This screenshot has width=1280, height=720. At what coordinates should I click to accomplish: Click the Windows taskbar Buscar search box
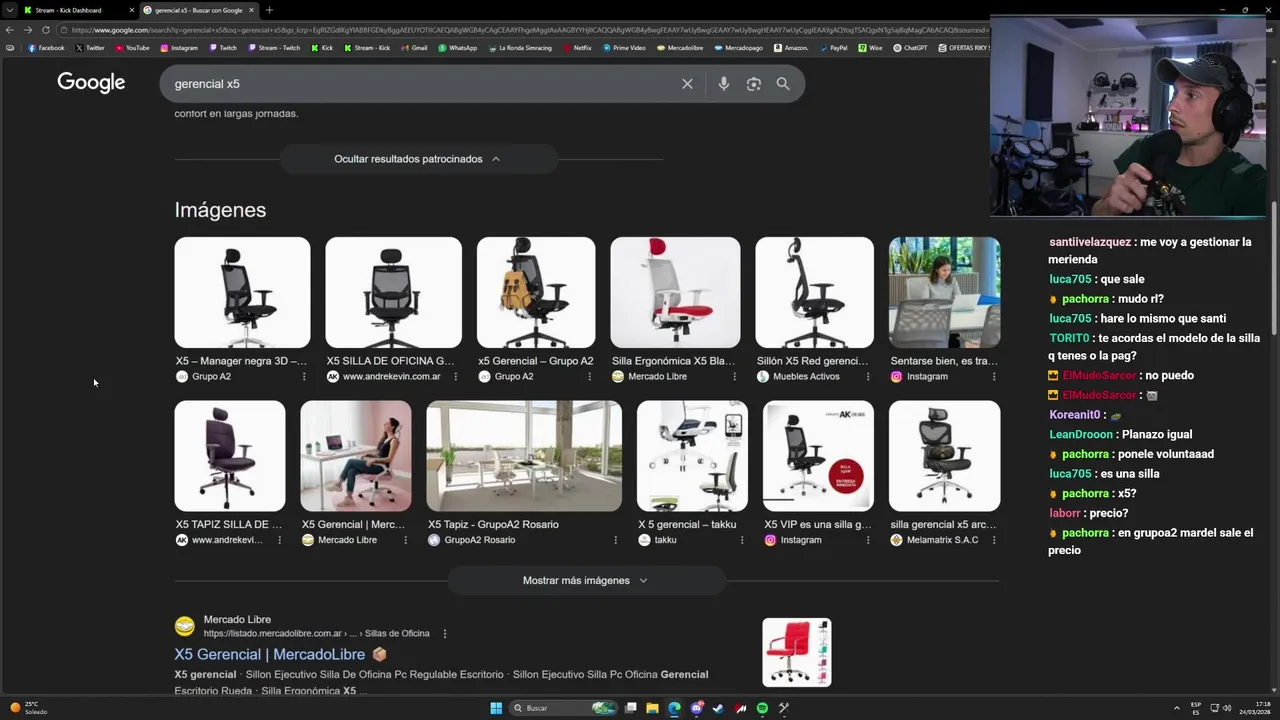pos(563,708)
